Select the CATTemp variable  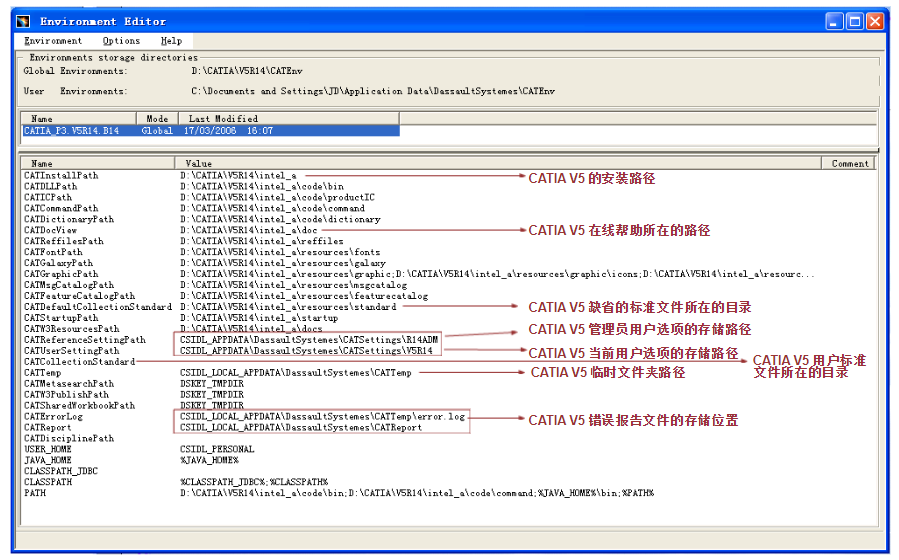click(x=42, y=373)
